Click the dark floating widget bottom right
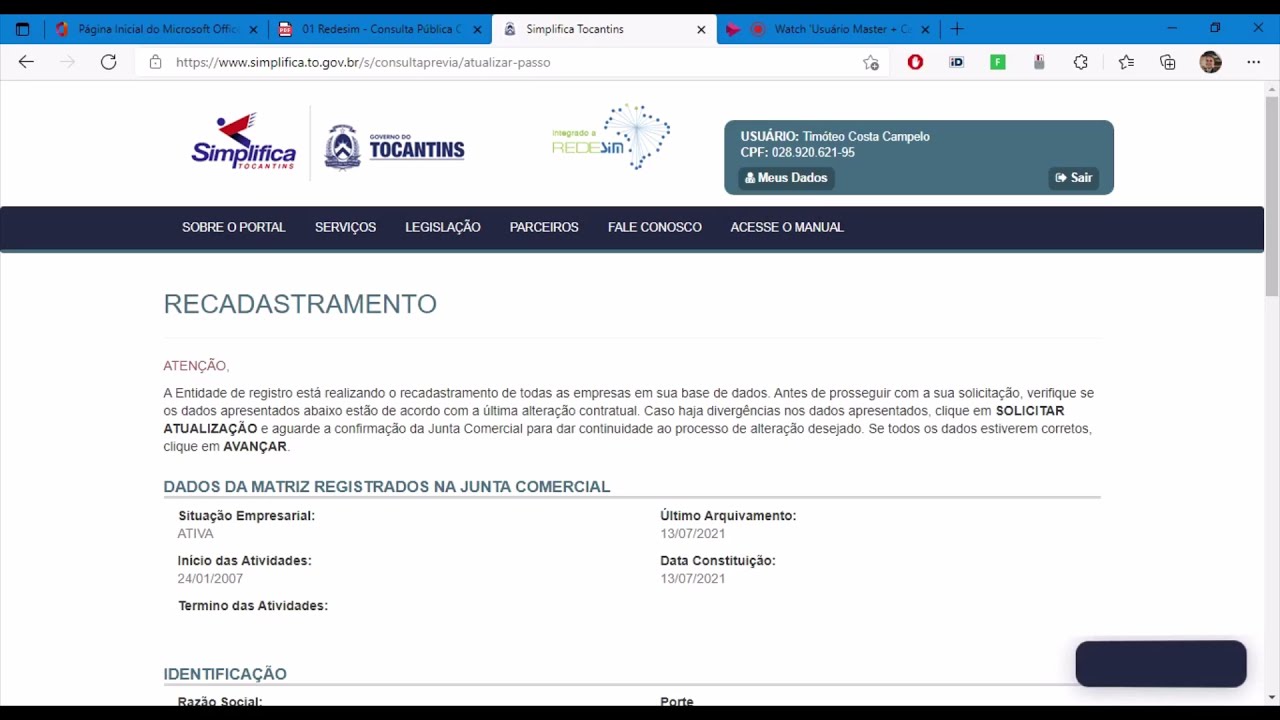The height and width of the screenshot is (720, 1280). click(1161, 664)
